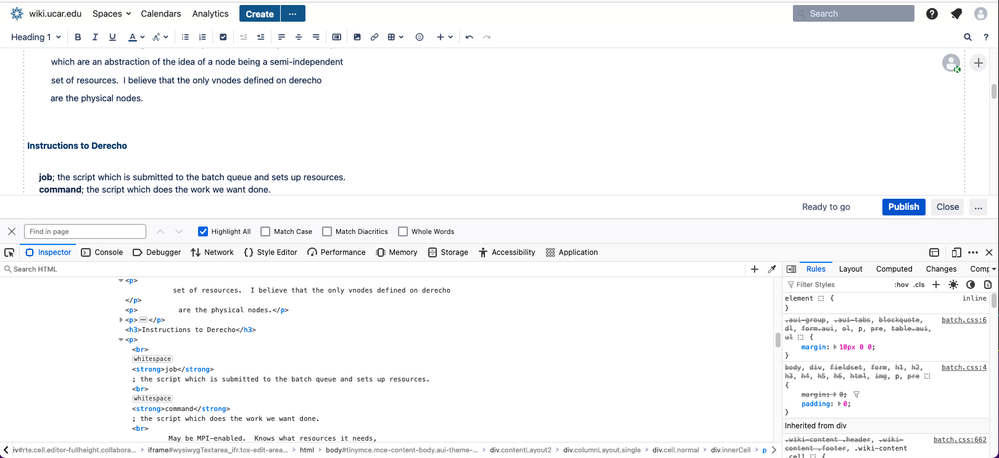The image size is (999, 458).
Task: Open Confluence help menu in header
Action: (932, 13)
